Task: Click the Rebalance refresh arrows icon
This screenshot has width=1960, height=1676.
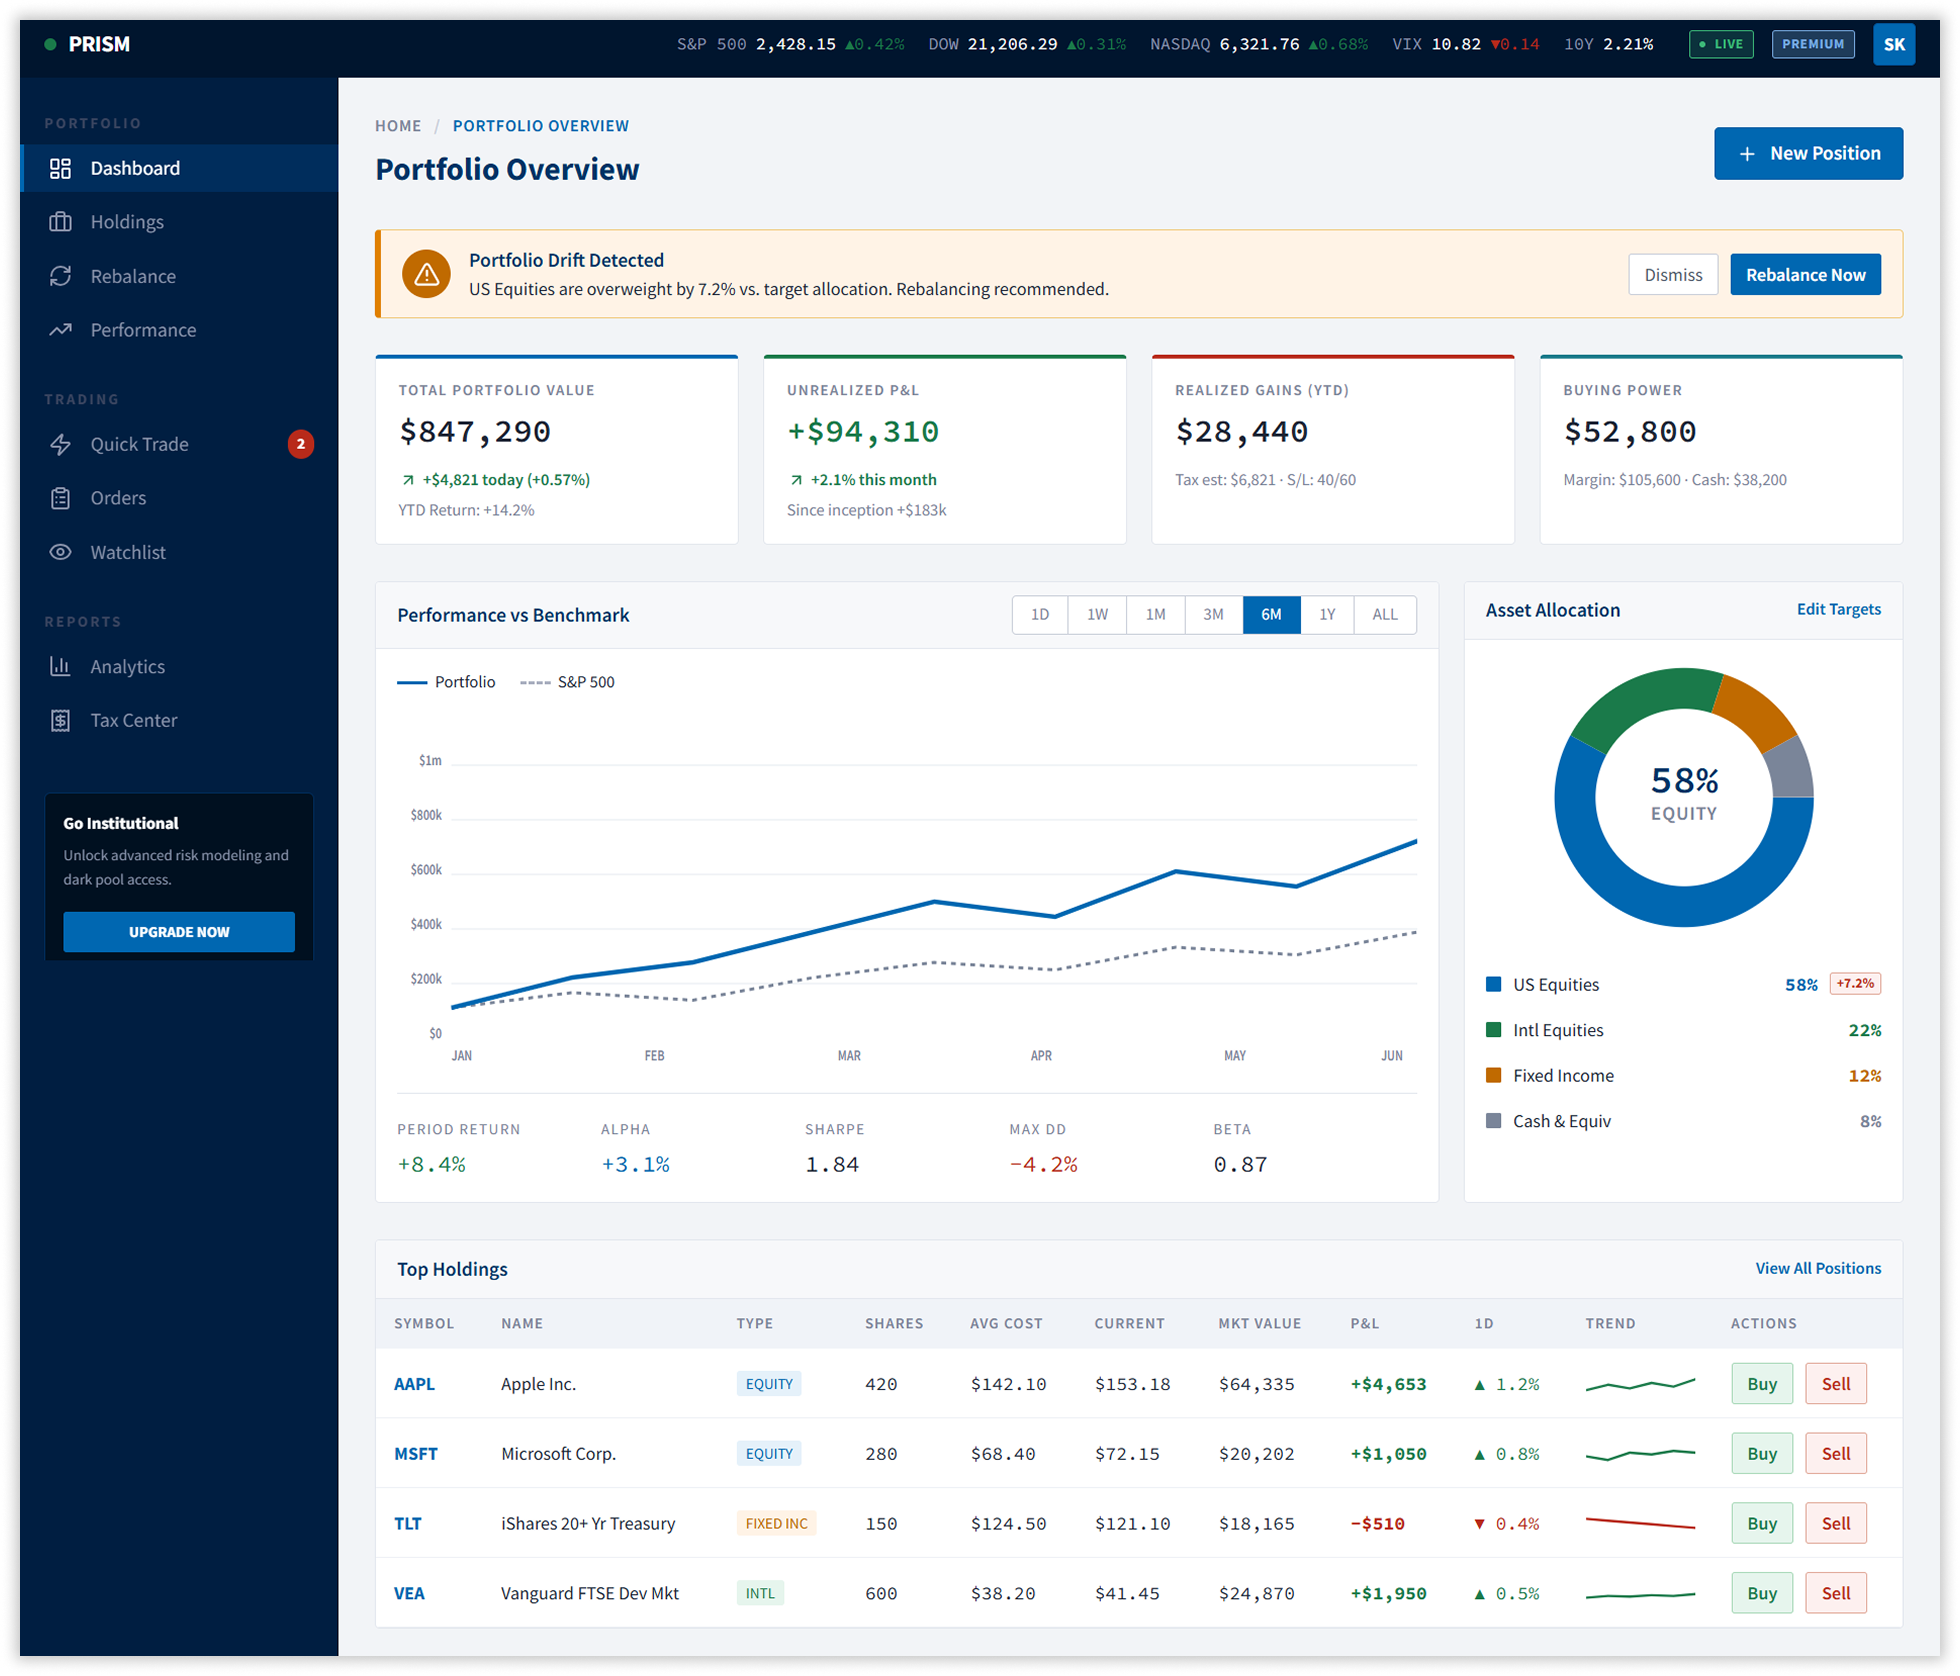Action: pyautogui.click(x=60, y=276)
